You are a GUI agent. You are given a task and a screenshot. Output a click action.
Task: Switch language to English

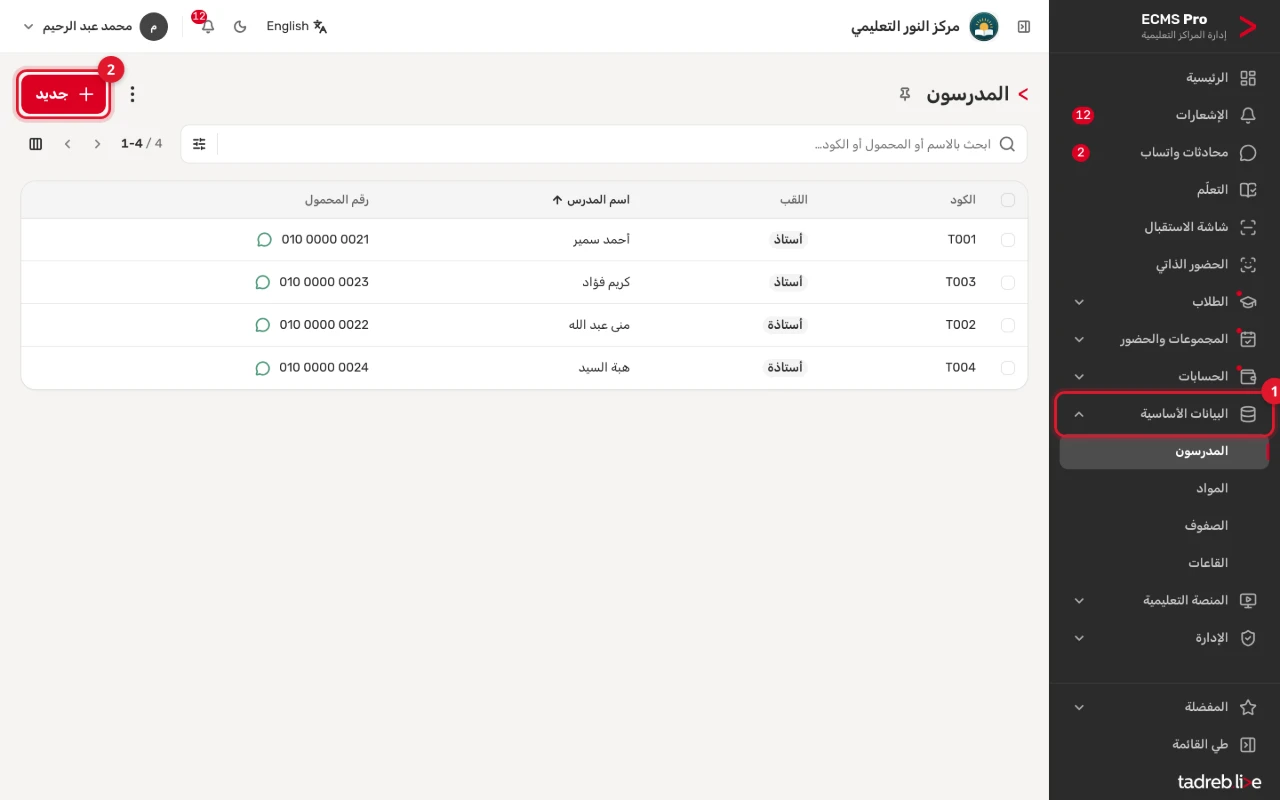pyautogui.click(x=297, y=27)
